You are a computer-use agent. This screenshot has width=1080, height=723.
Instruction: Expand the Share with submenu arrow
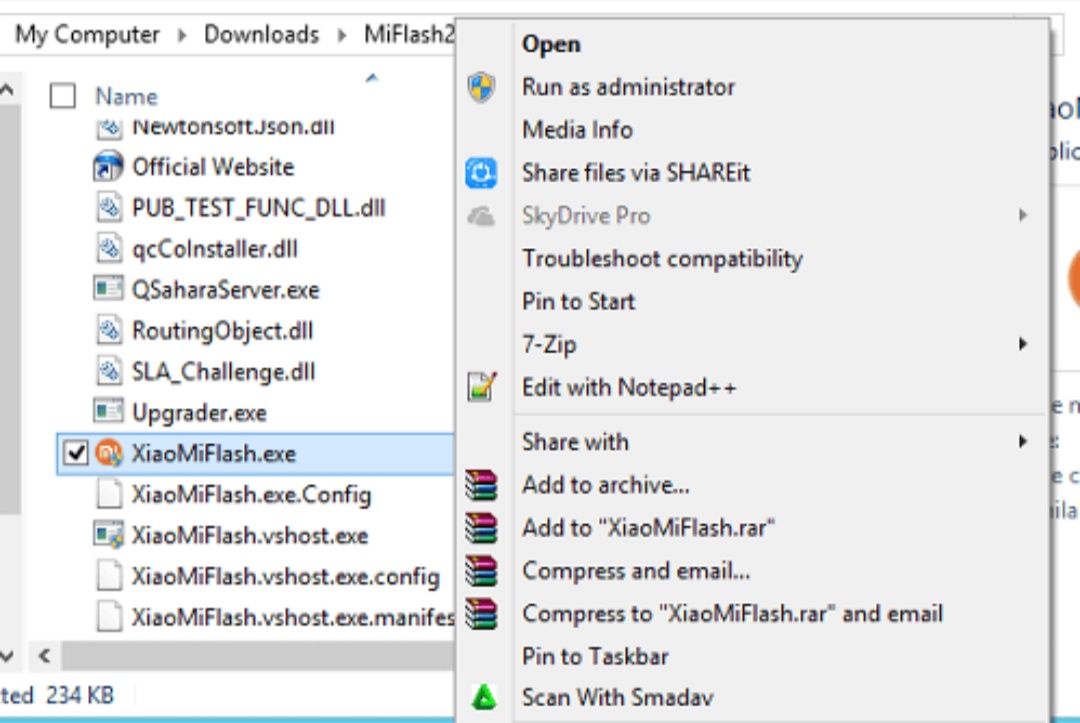coord(1023,441)
